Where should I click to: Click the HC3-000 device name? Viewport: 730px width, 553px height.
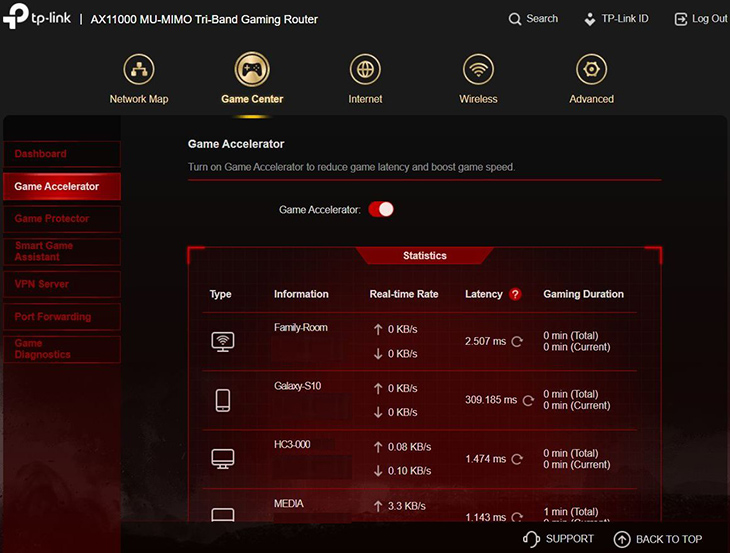(292, 445)
